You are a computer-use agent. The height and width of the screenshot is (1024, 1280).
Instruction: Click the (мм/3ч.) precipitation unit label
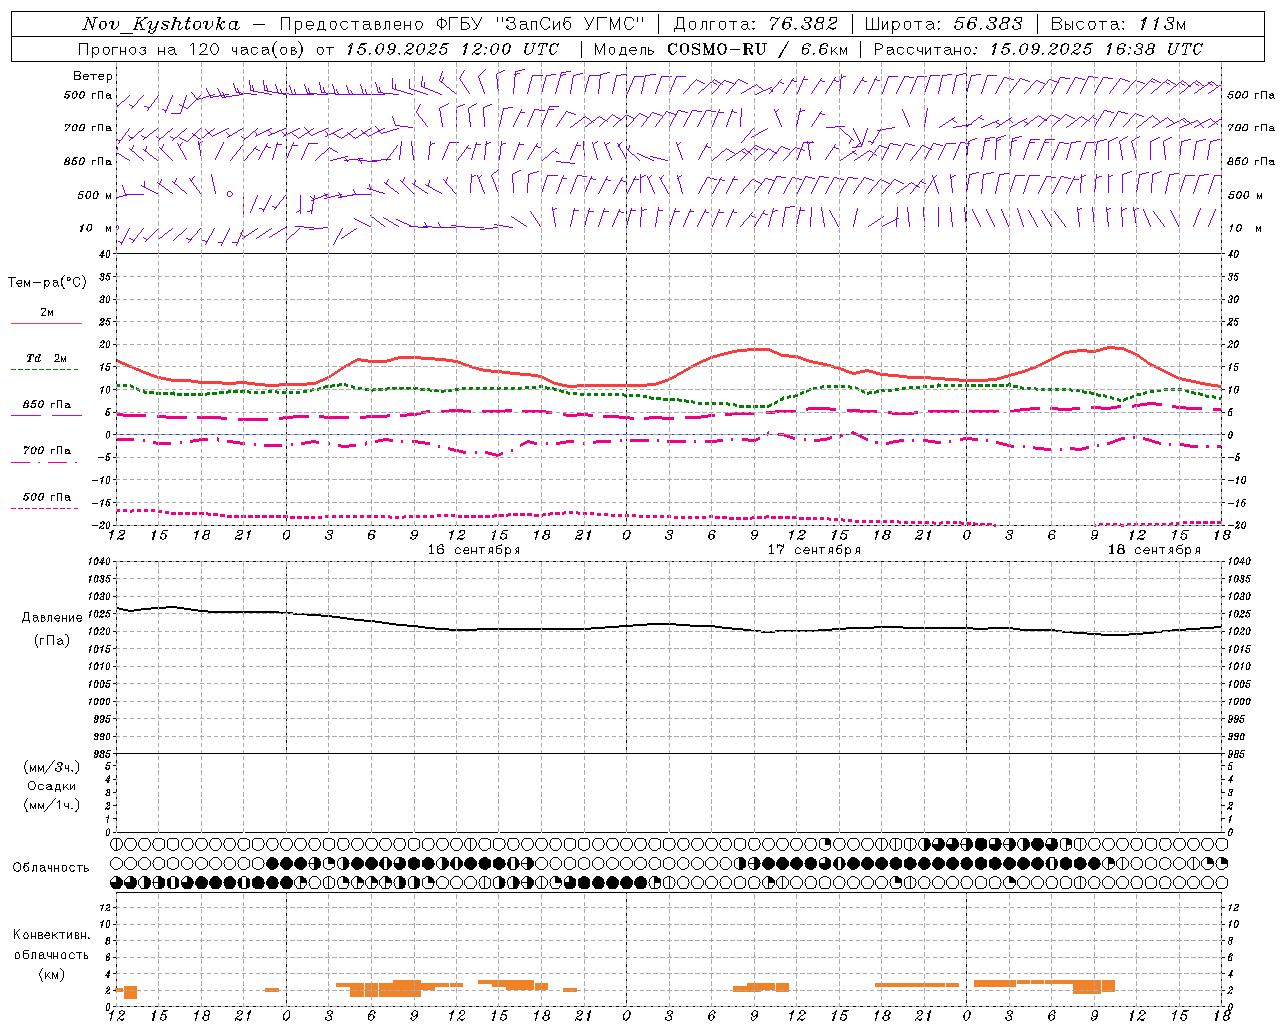tap(52, 767)
